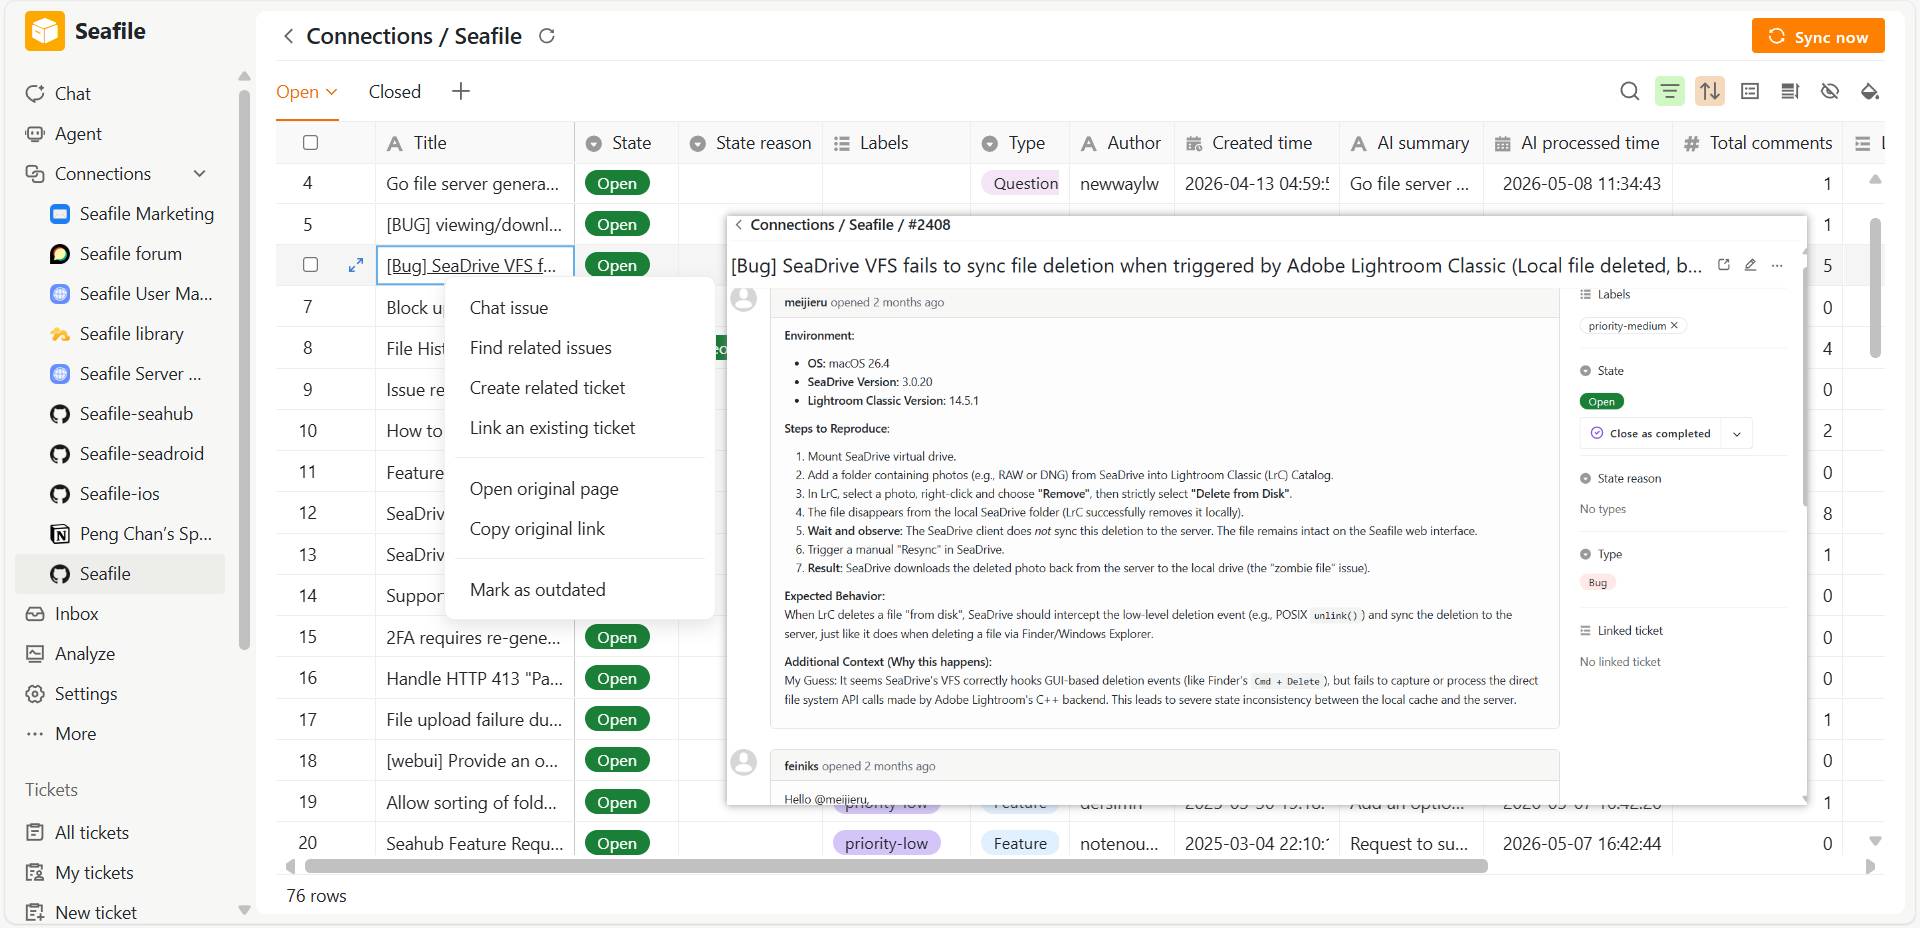This screenshot has width=1920, height=928.
Task: Sort by the Title column header
Action: click(474, 143)
